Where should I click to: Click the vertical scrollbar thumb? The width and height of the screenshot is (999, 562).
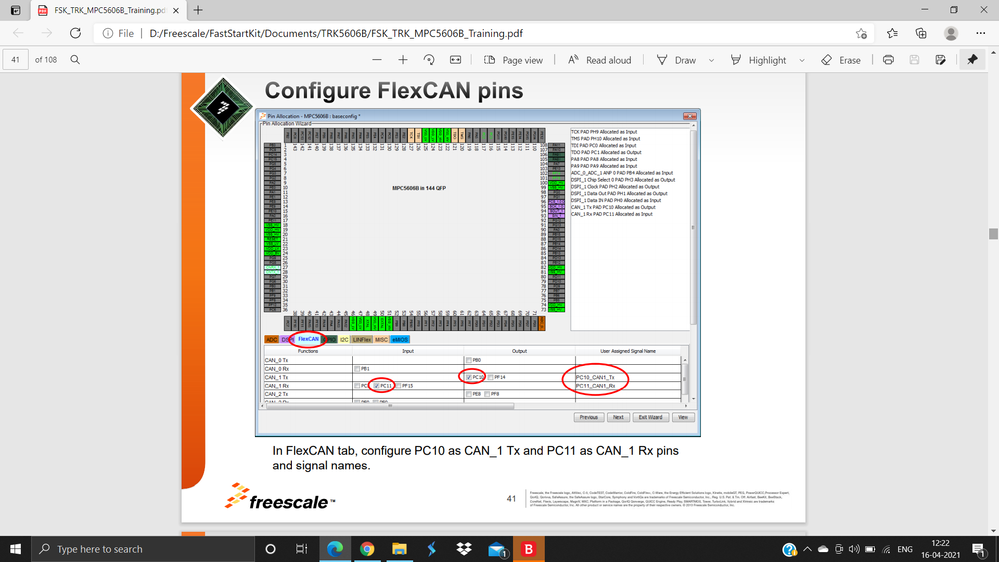pos(993,234)
